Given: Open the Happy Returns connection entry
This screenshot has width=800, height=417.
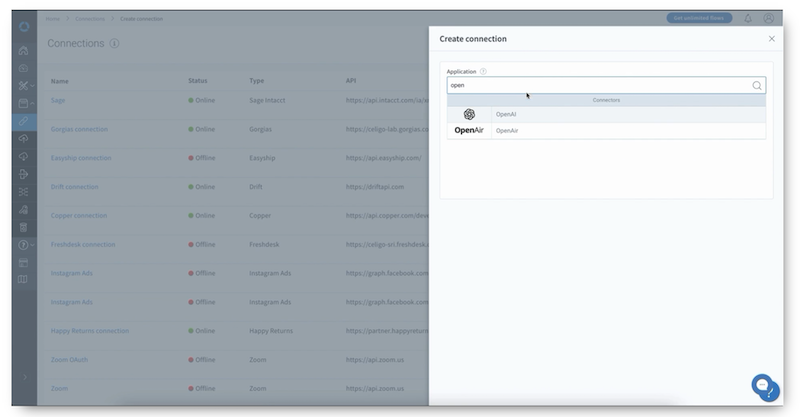Looking at the screenshot, I should coord(89,330).
